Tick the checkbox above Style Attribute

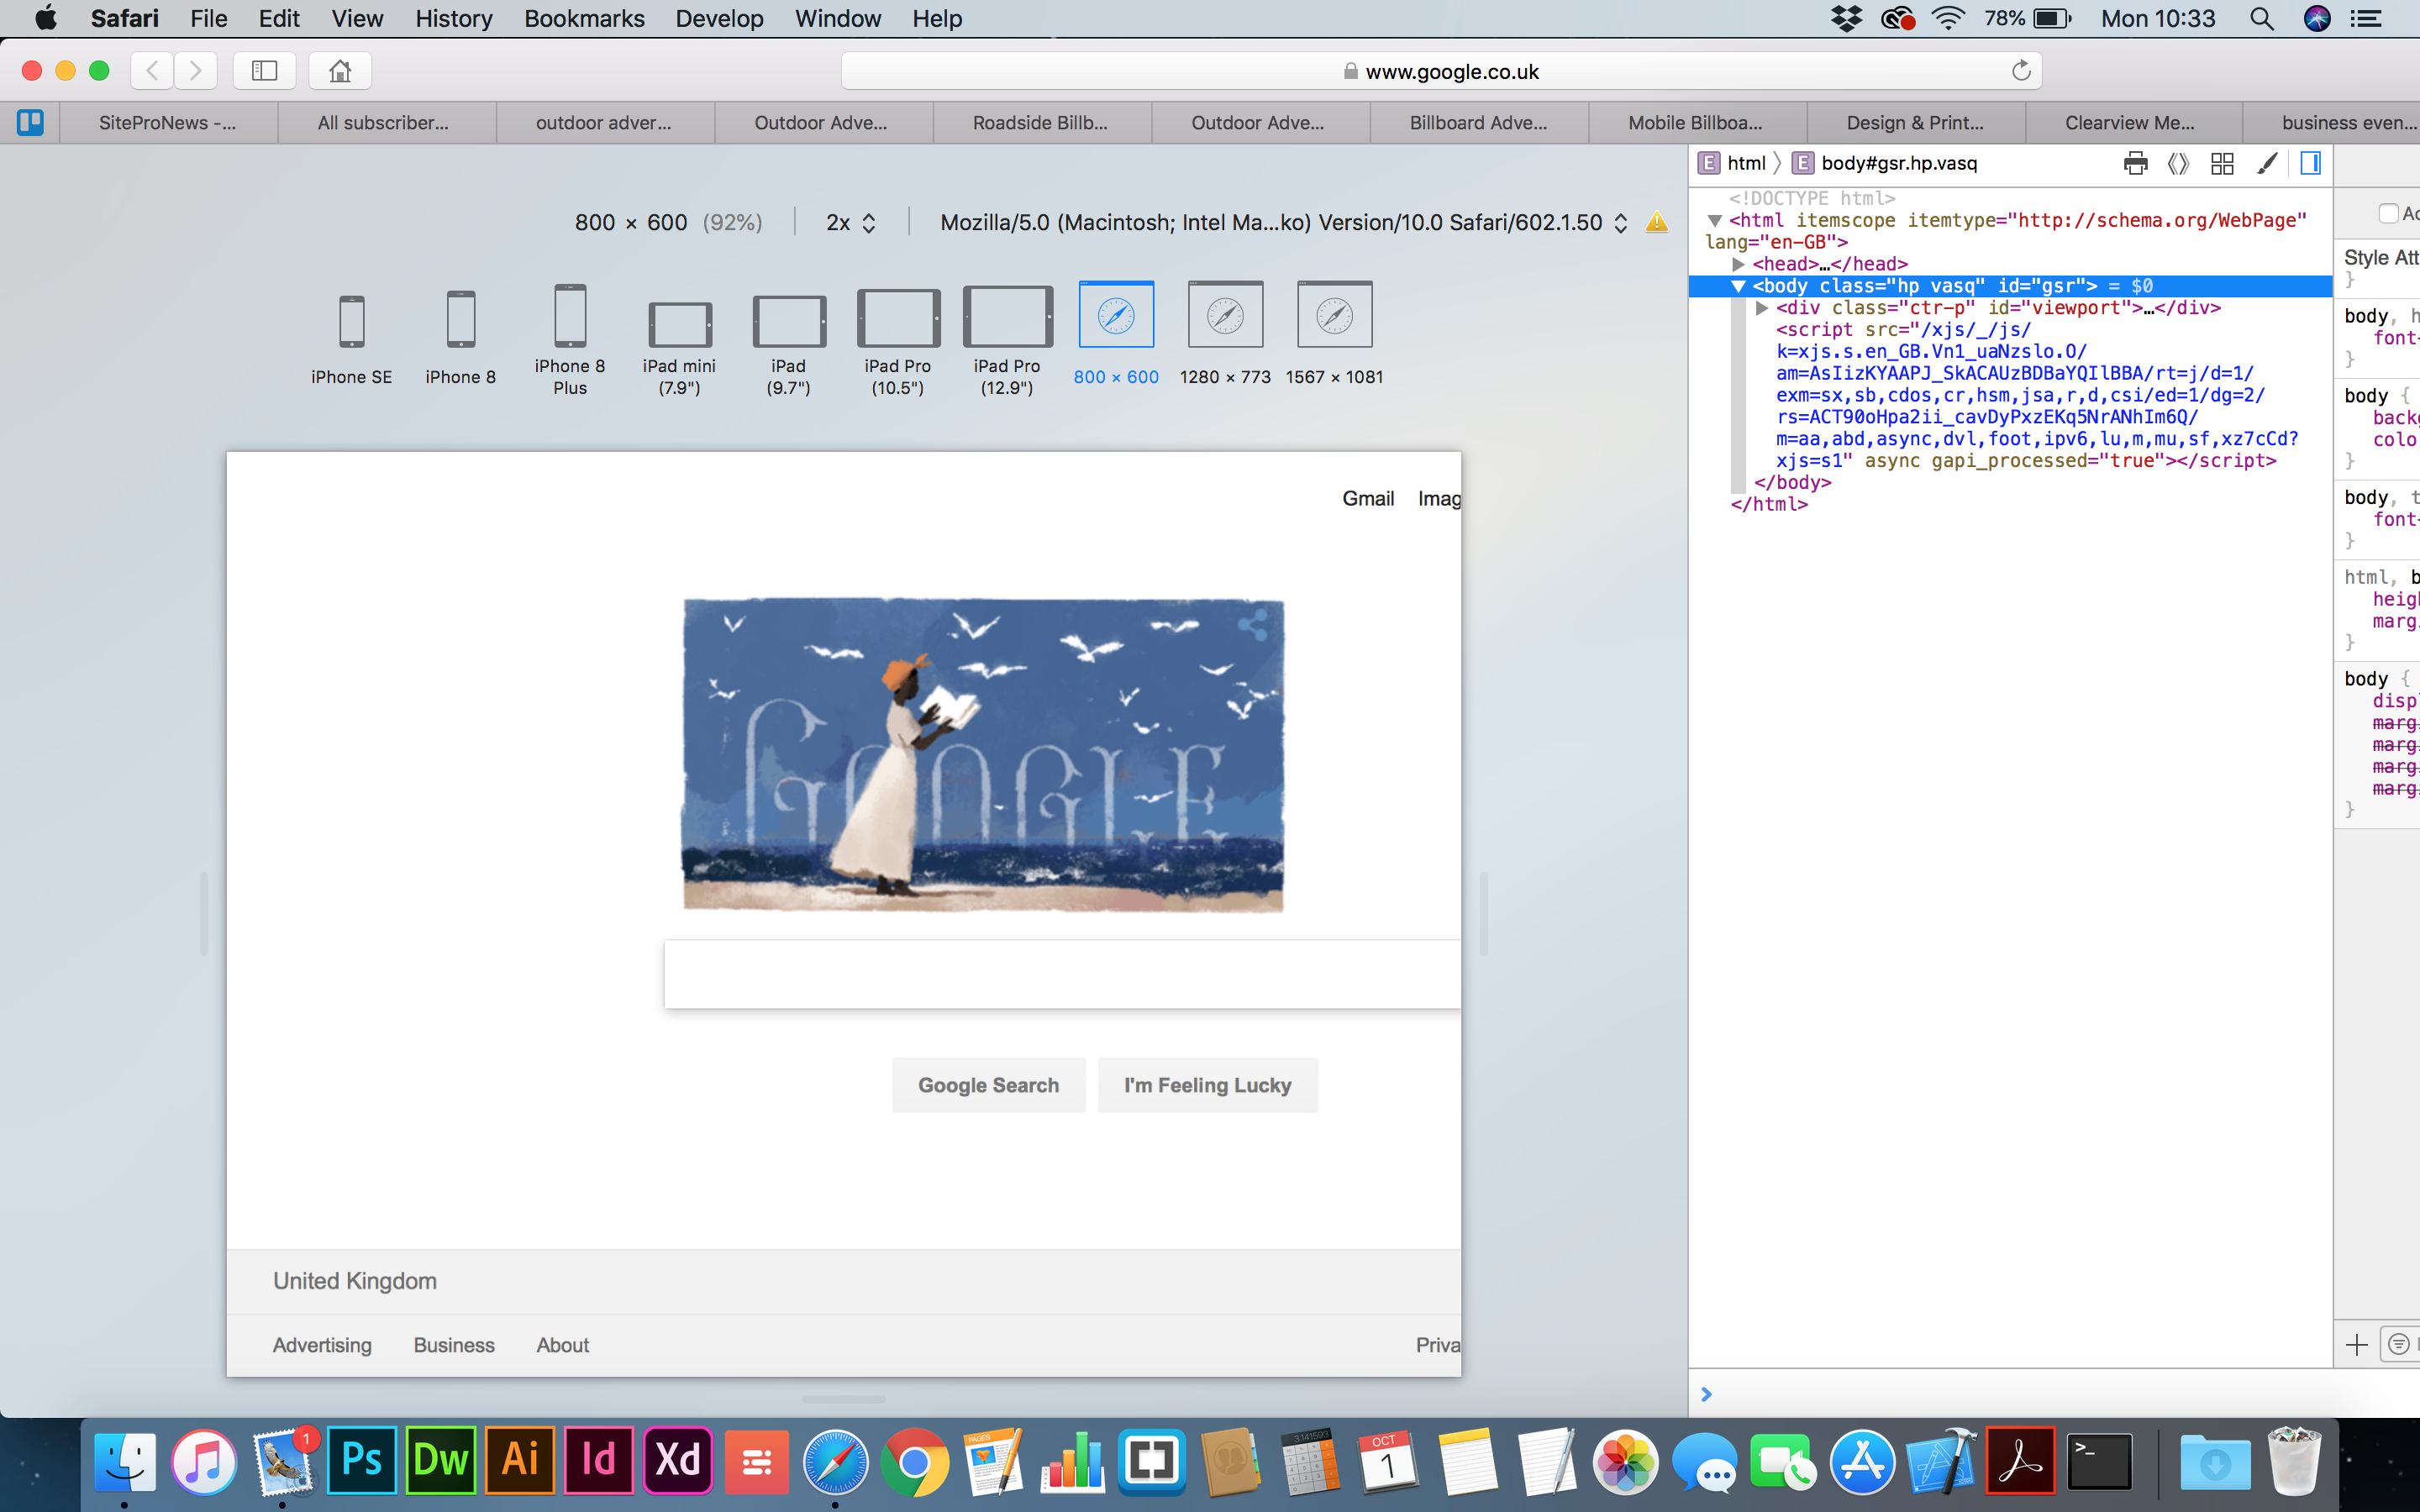pyautogui.click(x=2388, y=213)
